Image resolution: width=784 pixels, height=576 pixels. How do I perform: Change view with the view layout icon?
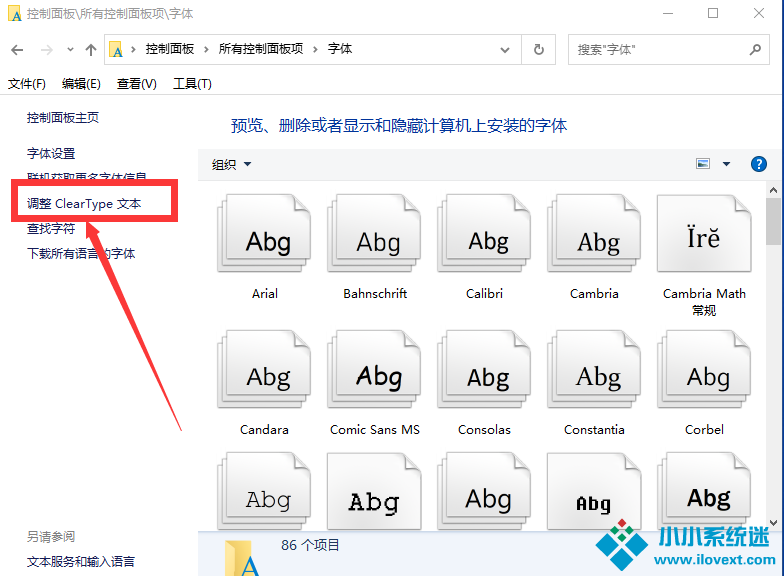coord(703,164)
